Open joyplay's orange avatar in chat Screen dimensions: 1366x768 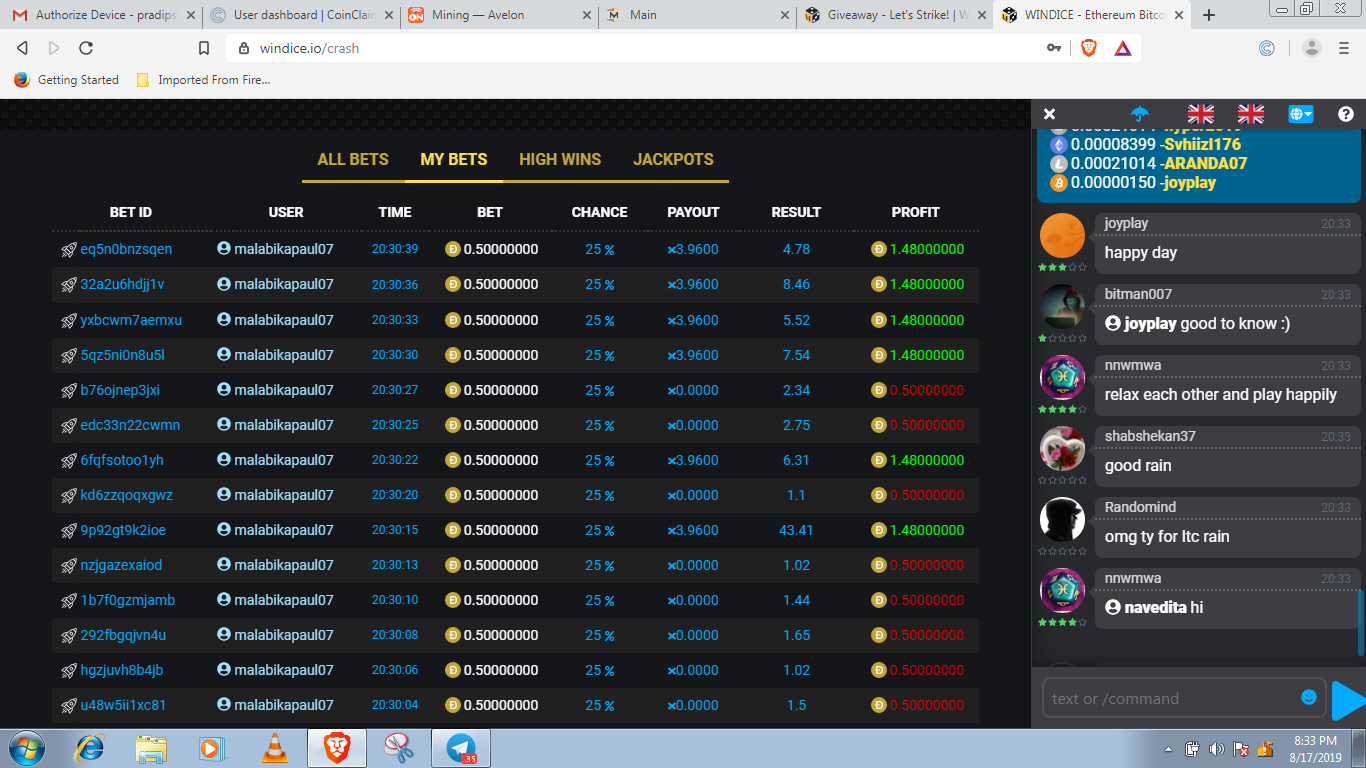pyautogui.click(x=1062, y=236)
